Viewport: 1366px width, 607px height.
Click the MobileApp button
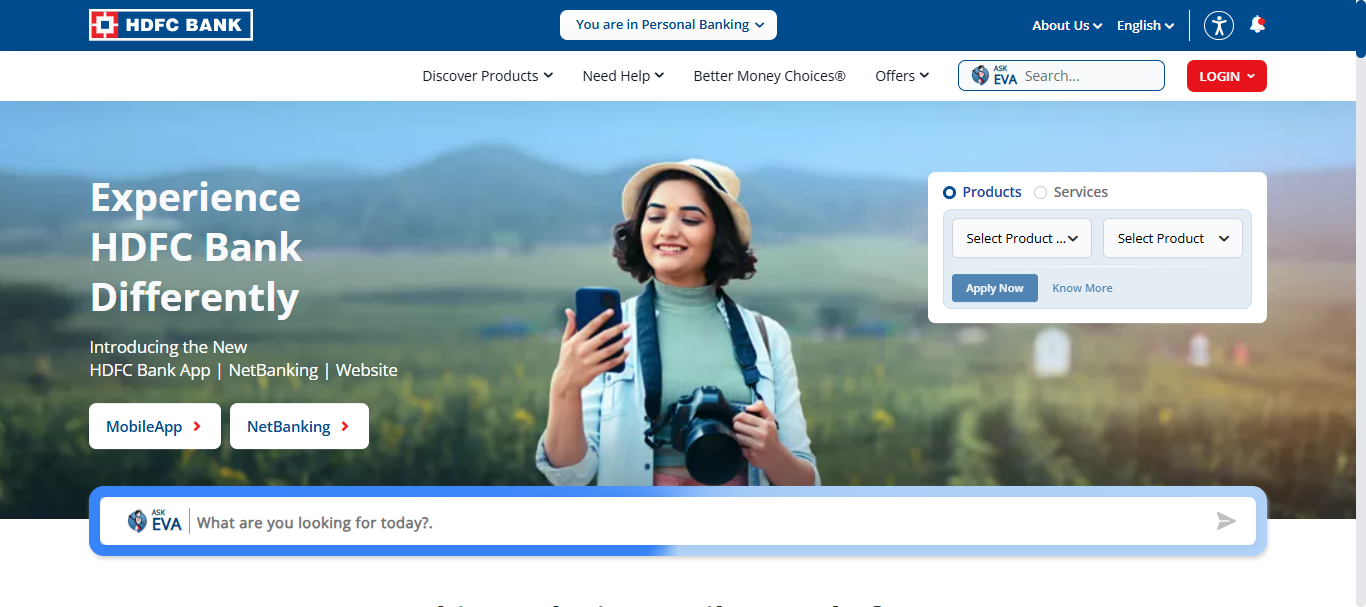(154, 426)
